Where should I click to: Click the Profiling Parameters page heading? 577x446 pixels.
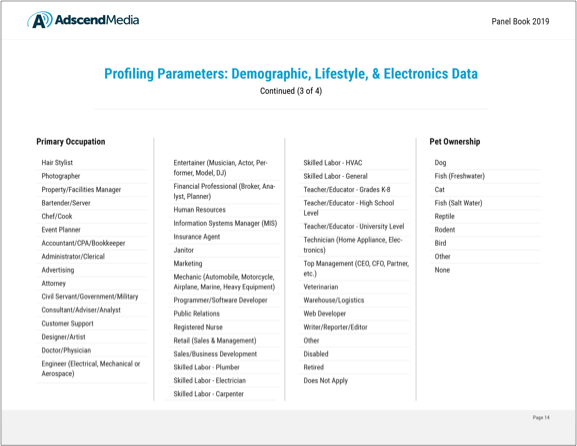tap(291, 74)
